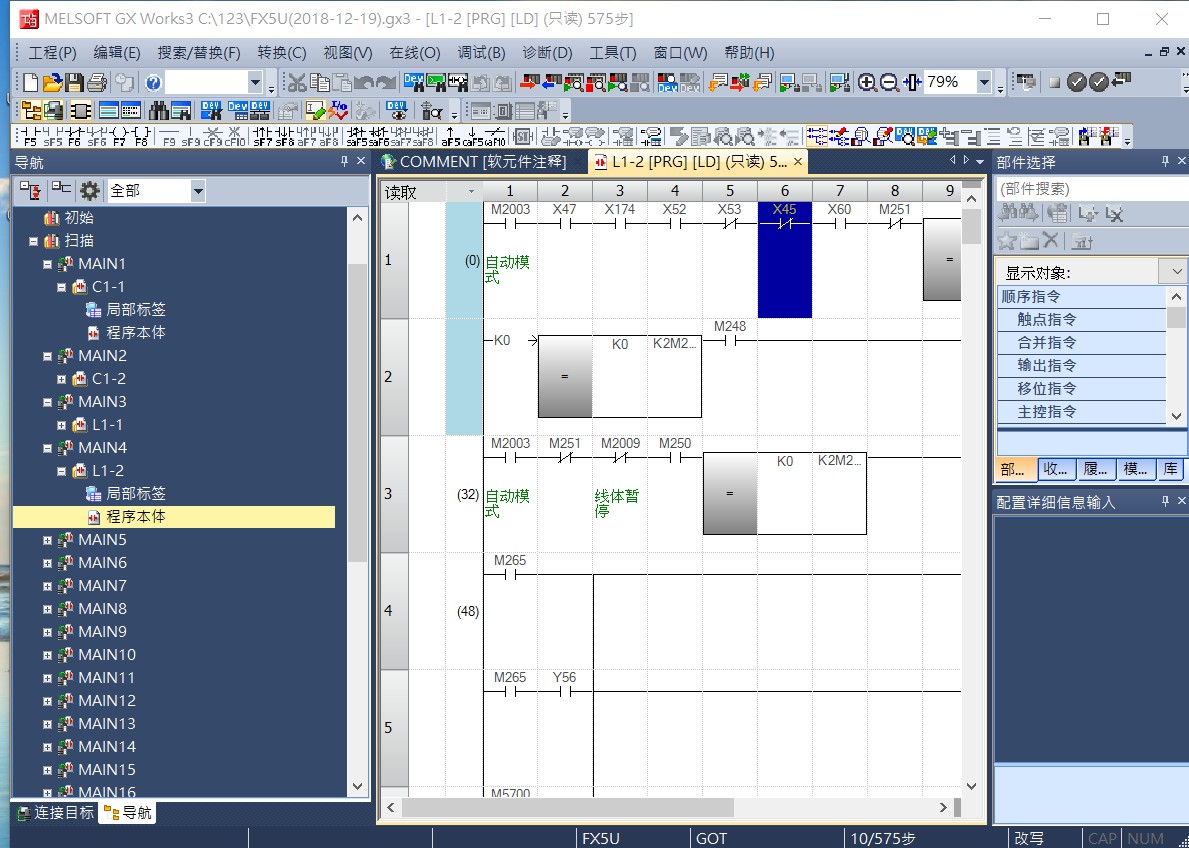Collapse the MAIN1 tree node
Screen dimensions: 1189x848
(47, 264)
